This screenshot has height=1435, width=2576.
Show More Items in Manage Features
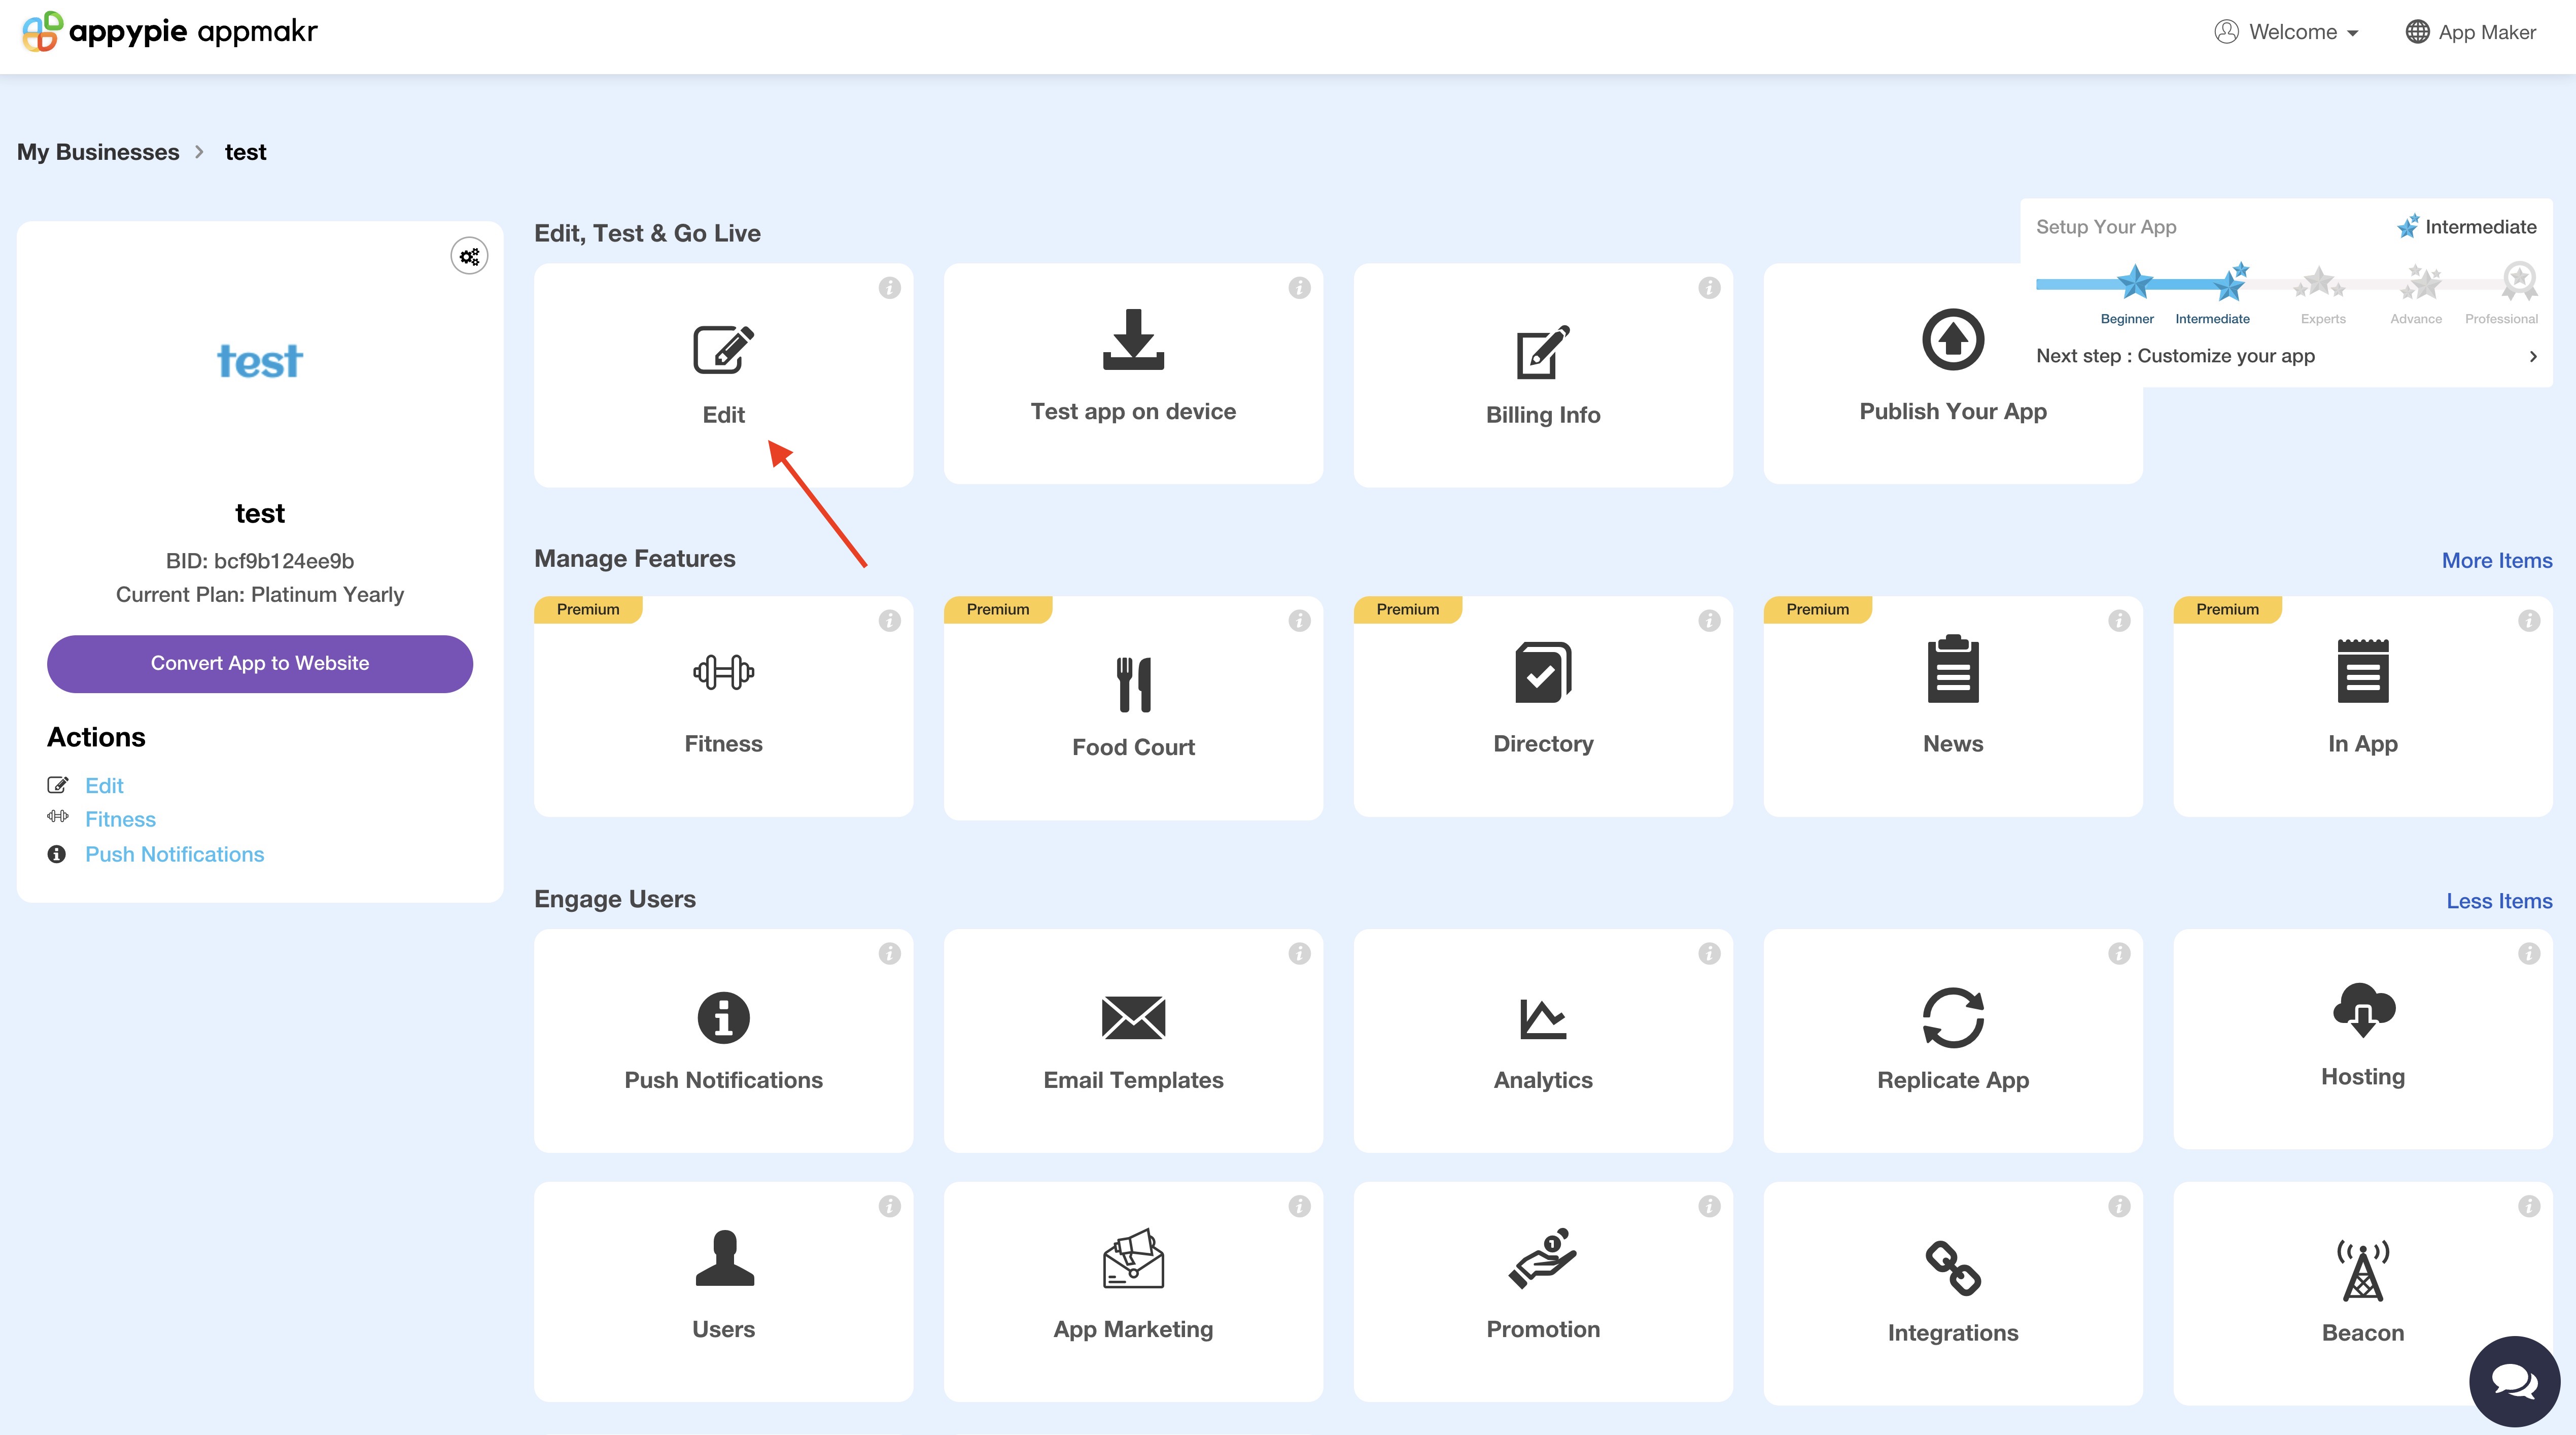(2496, 561)
